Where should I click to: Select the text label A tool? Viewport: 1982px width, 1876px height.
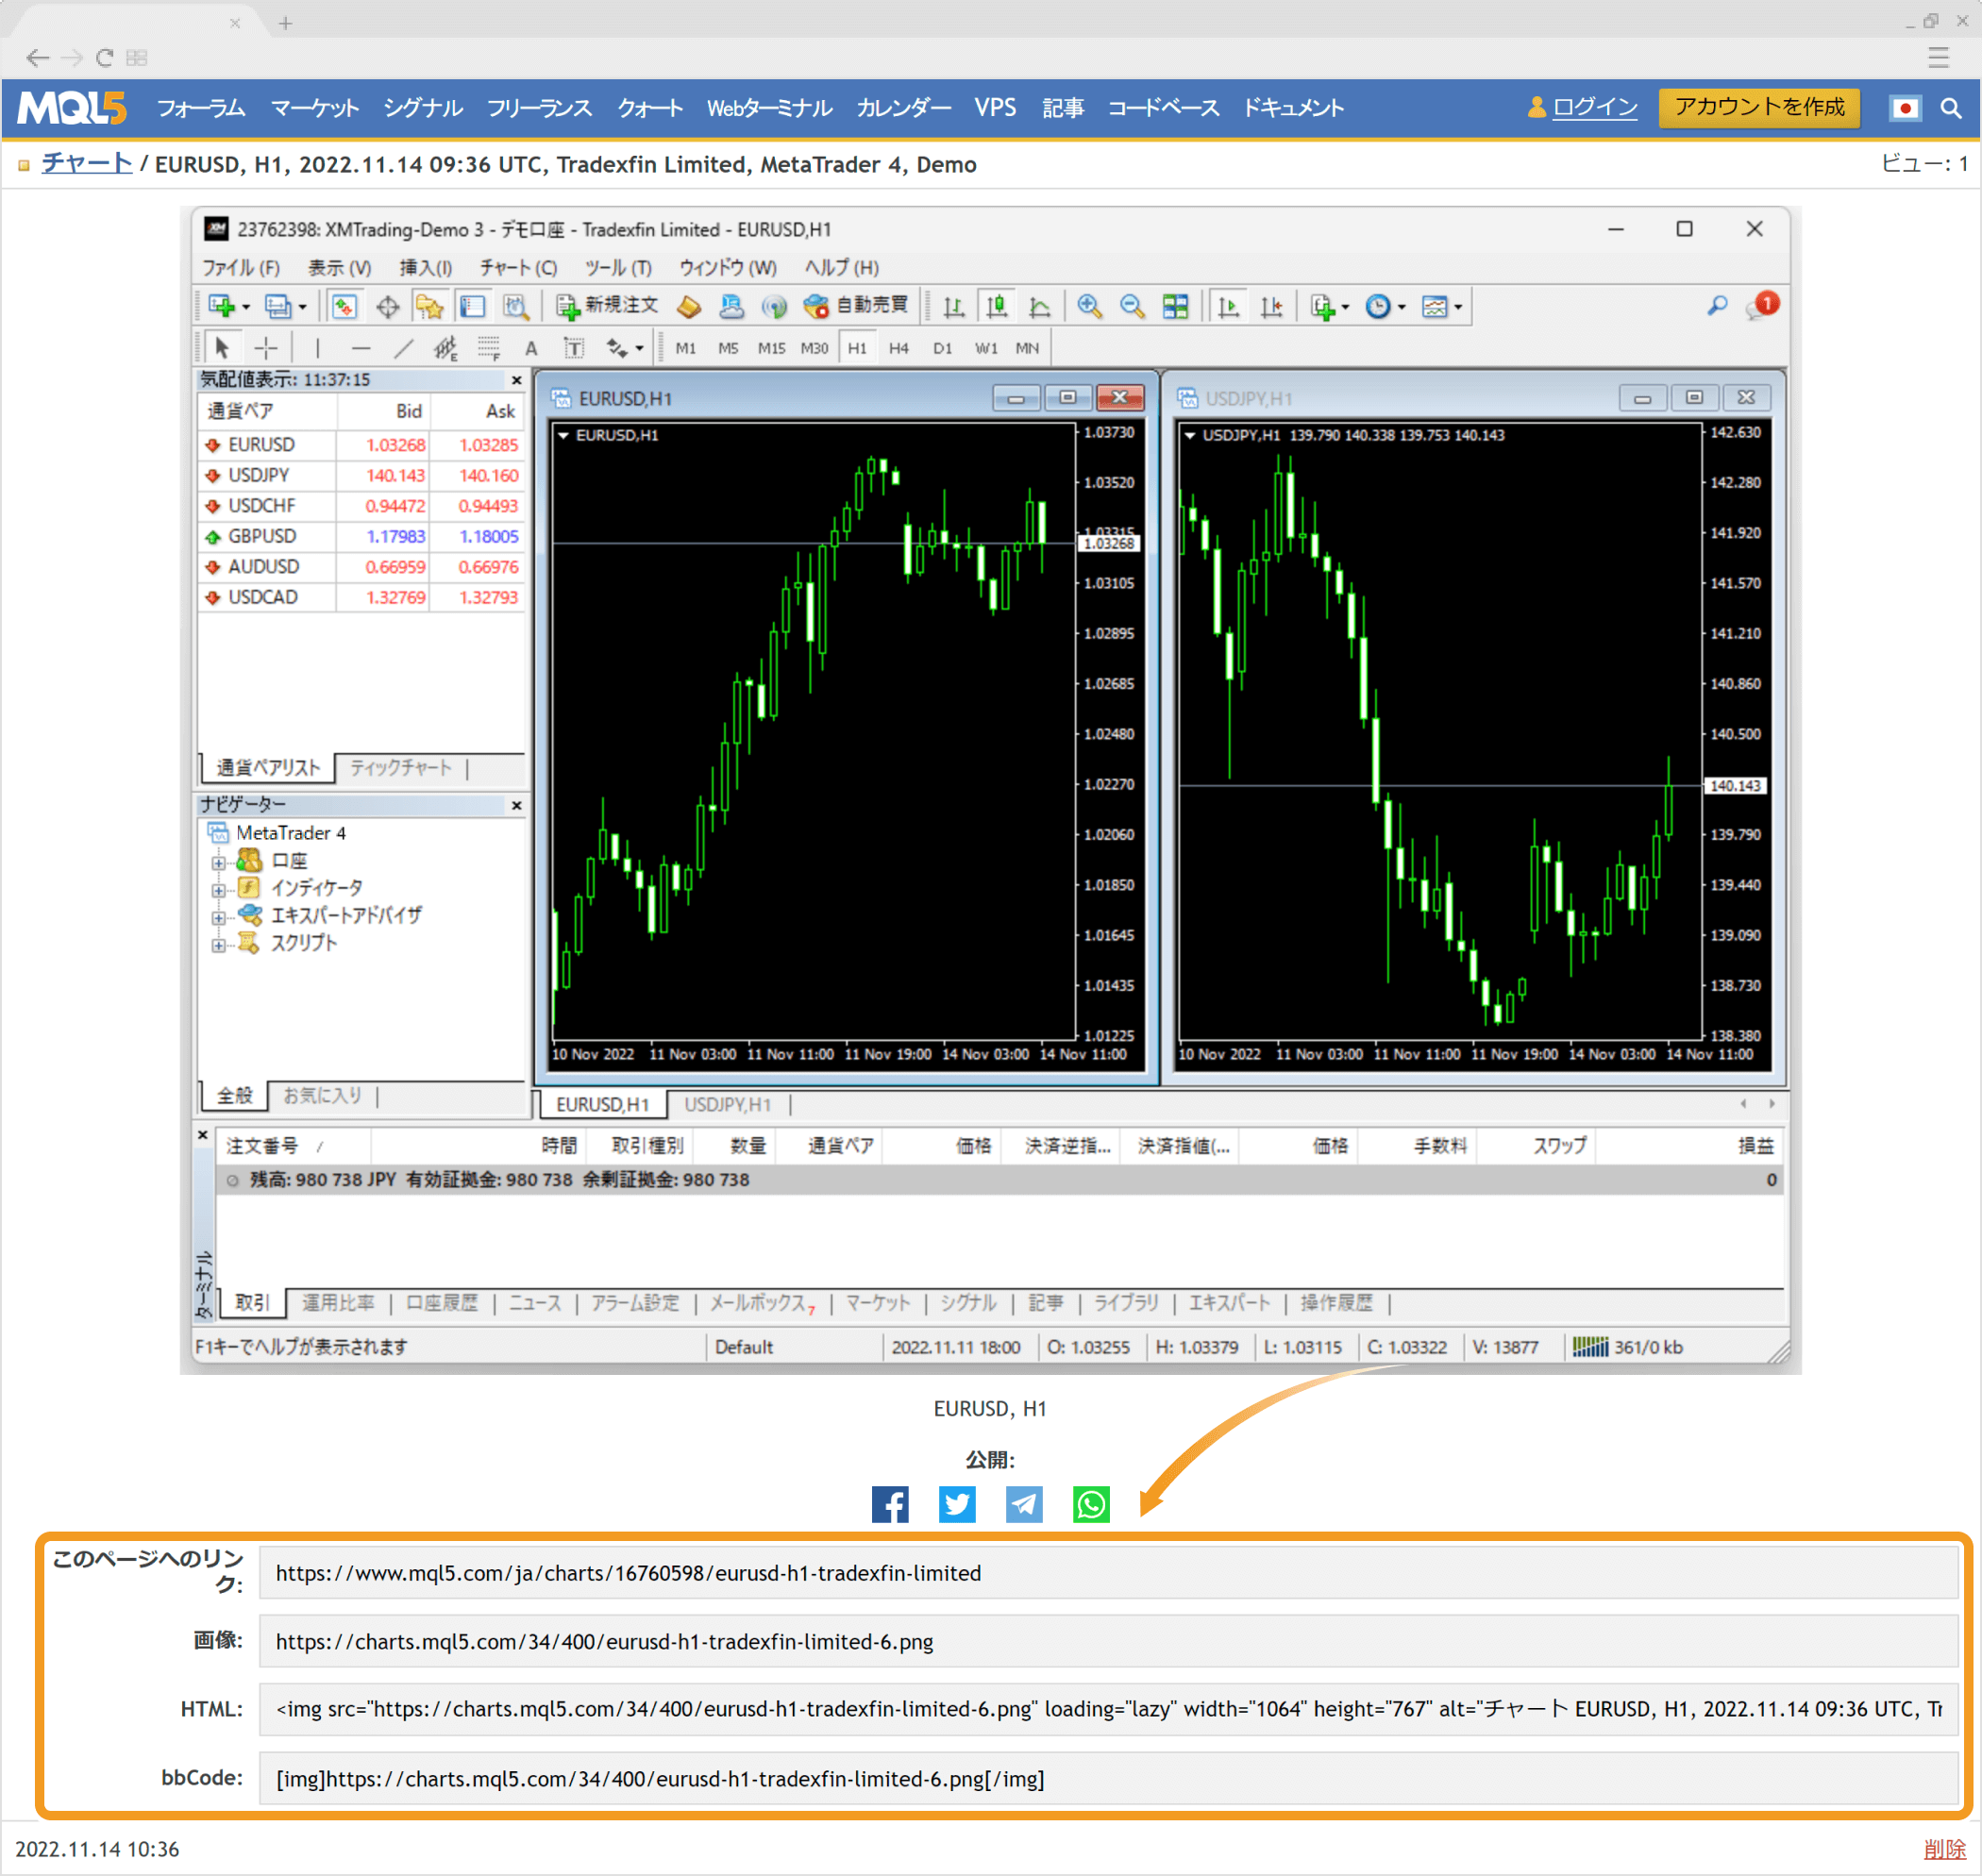531,348
